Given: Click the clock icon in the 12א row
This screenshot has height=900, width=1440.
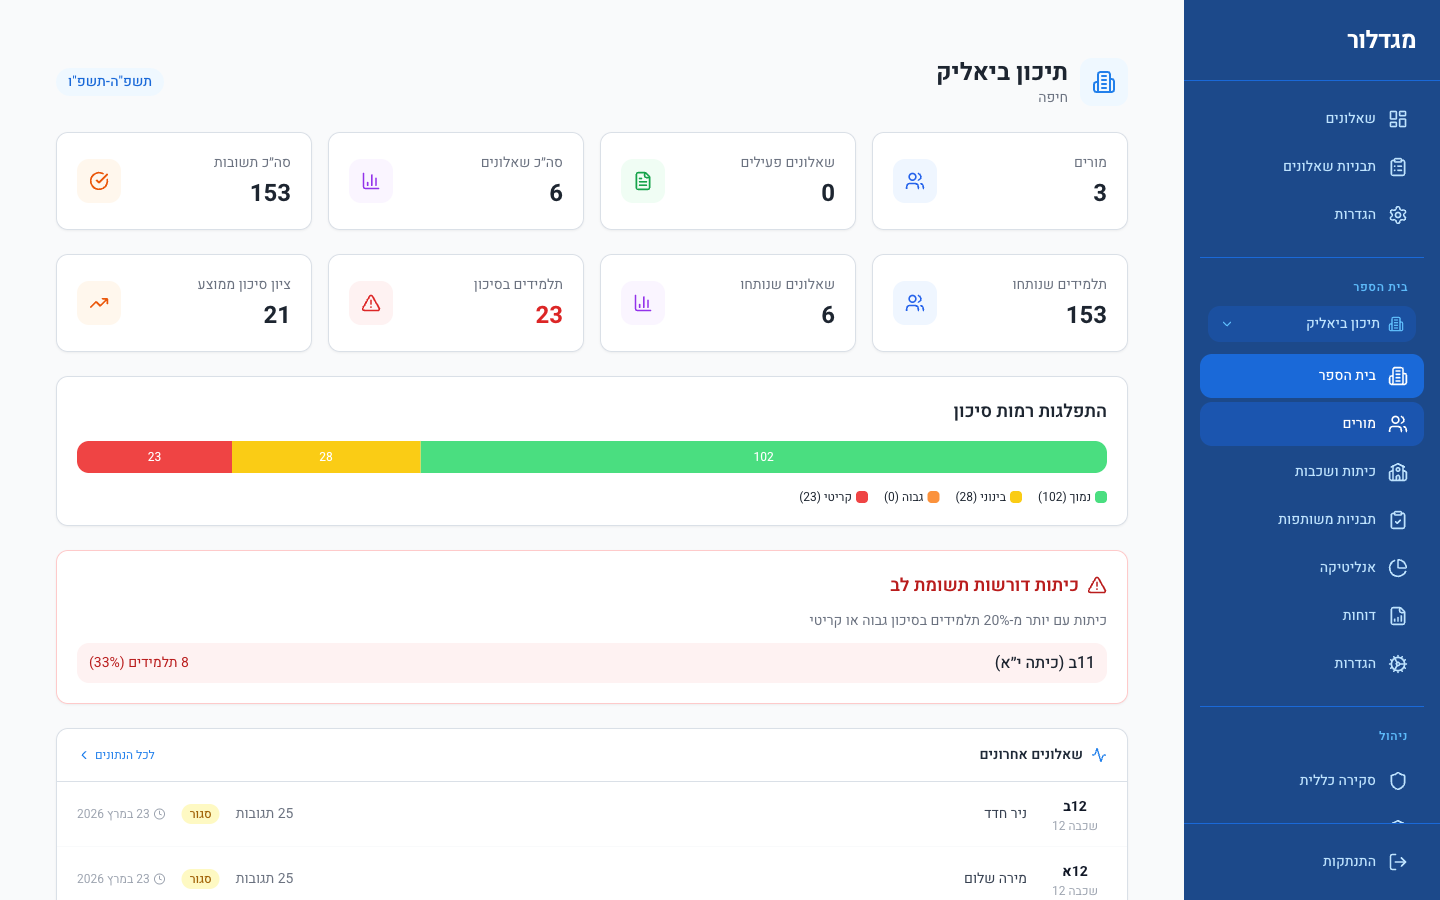Looking at the screenshot, I should 159,879.
